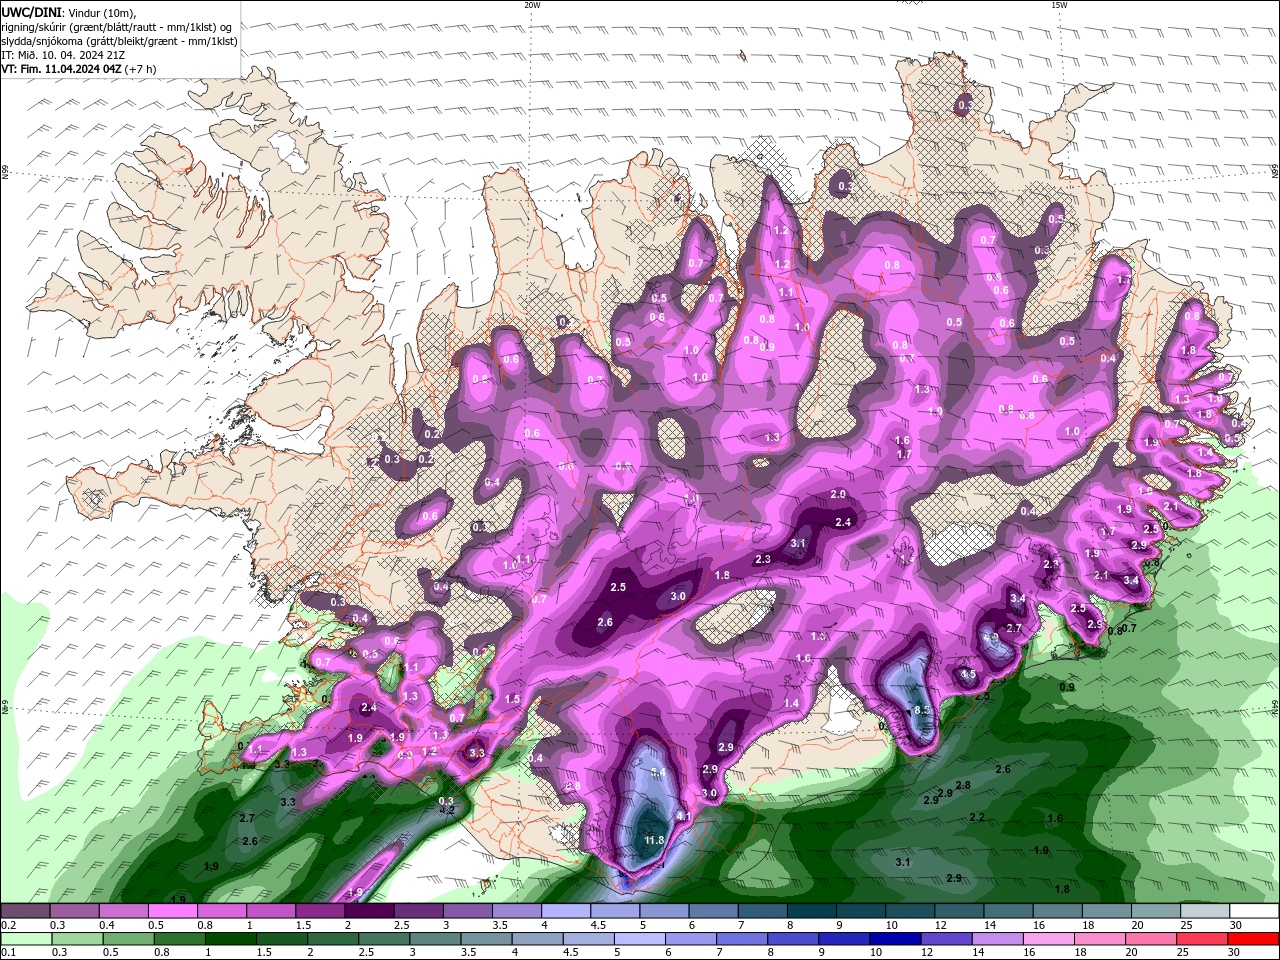This screenshot has width=1280, height=960.
Task: Click the '25' label in upper legend row
Action: pos(1187,925)
